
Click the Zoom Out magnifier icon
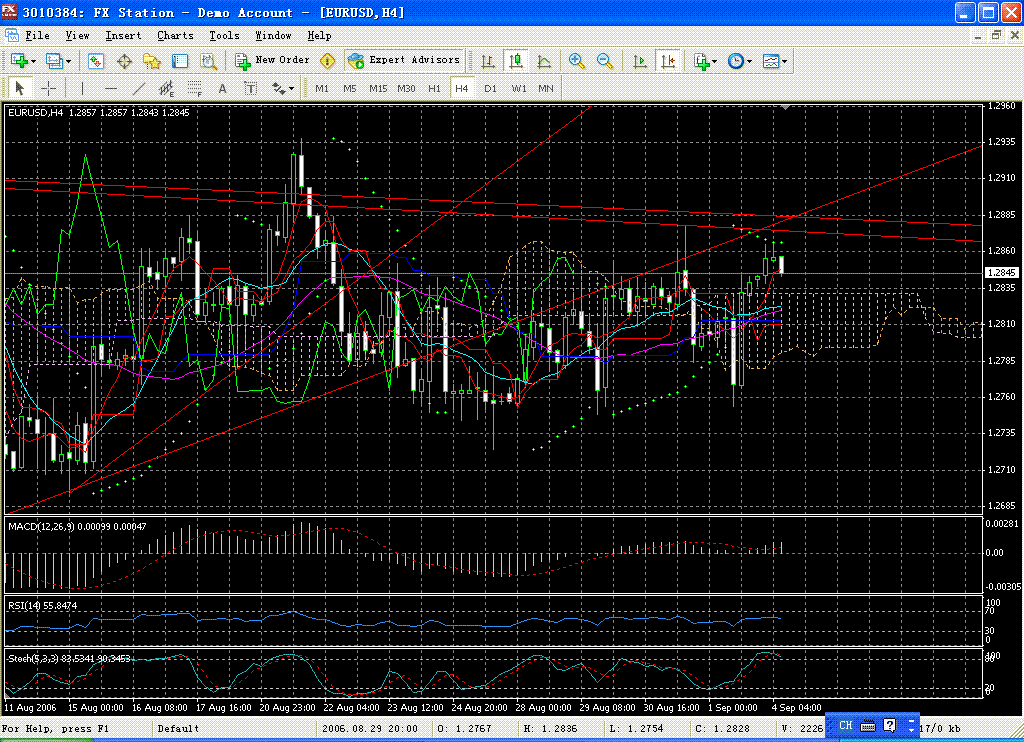coord(605,61)
